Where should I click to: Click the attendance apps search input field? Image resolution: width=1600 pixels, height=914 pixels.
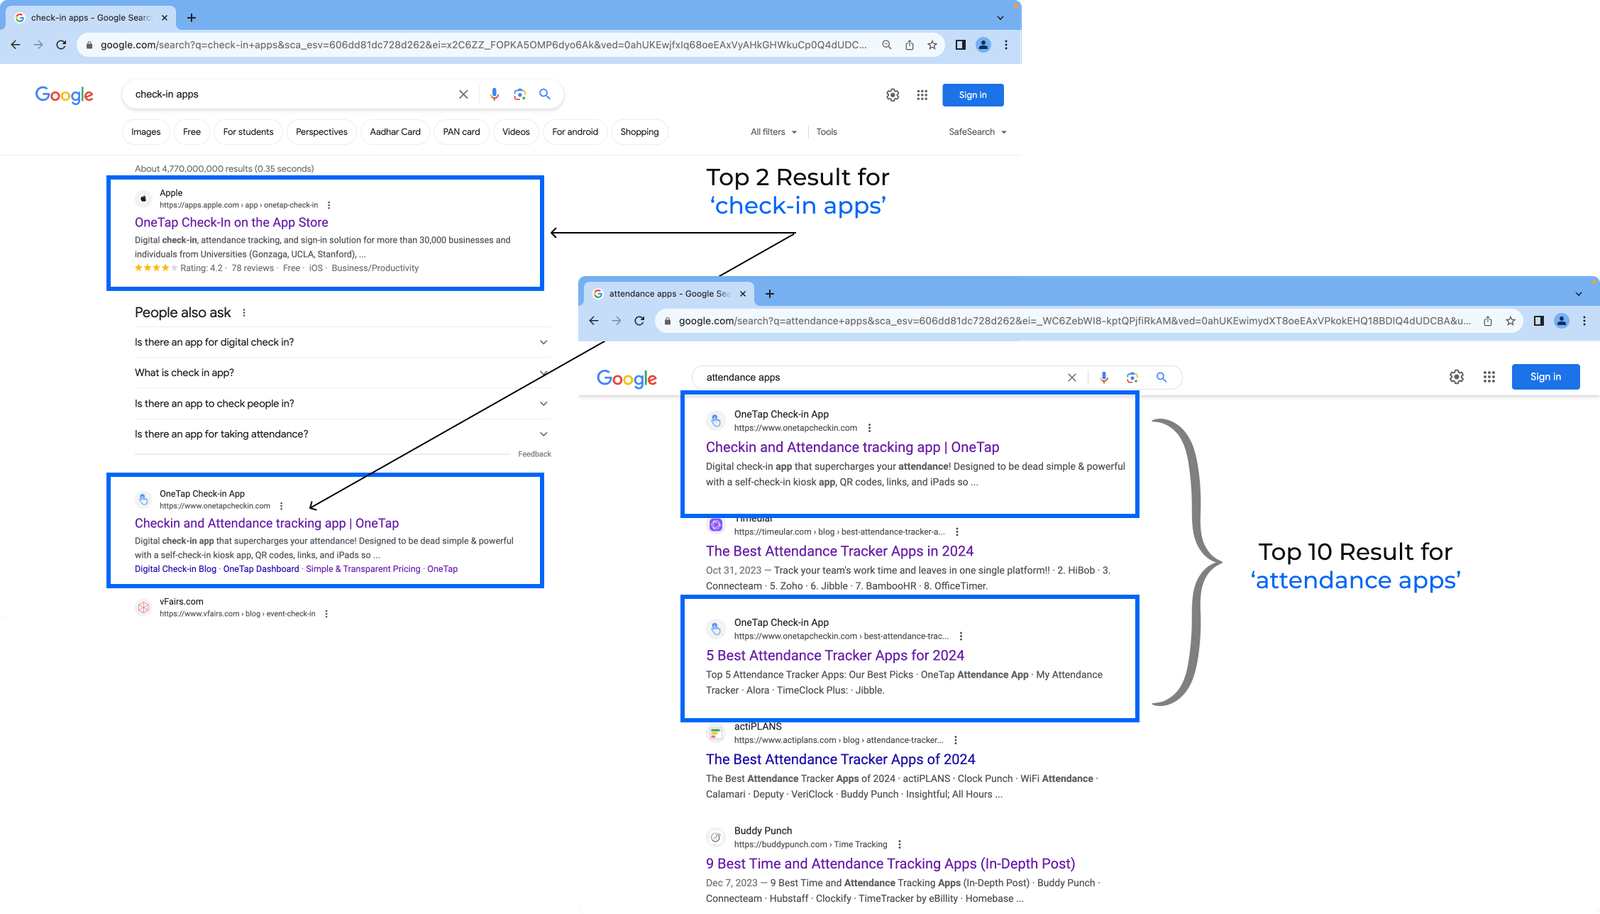pos(880,377)
